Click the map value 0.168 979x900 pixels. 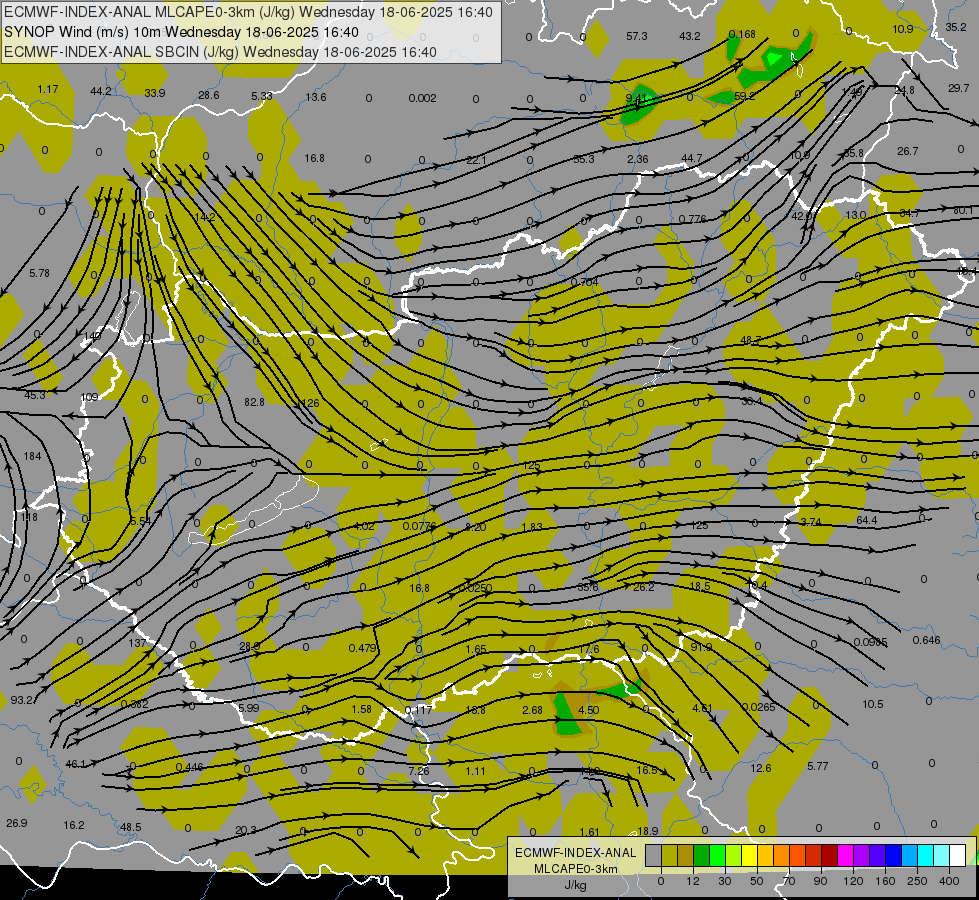coord(742,34)
